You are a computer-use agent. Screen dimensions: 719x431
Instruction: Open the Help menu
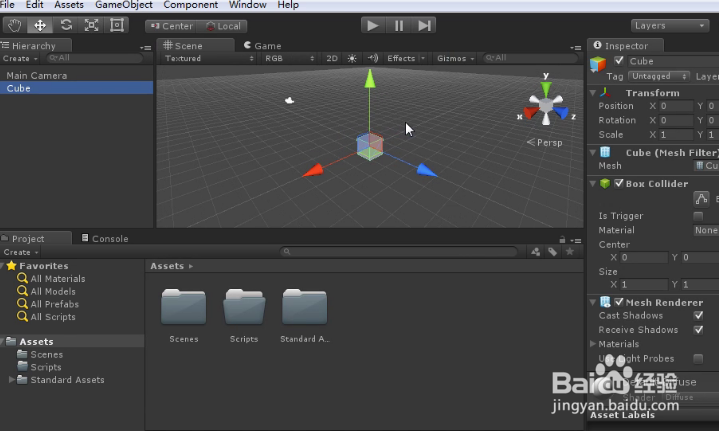[x=288, y=5]
